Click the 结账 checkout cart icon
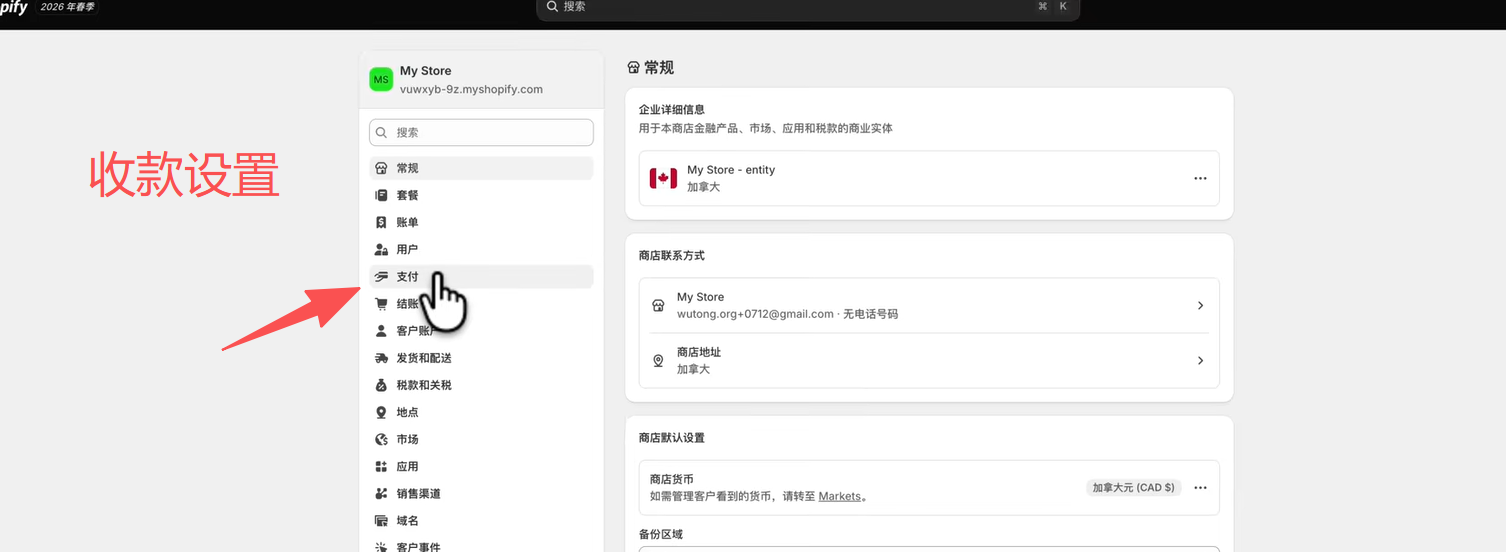 (x=381, y=304)
